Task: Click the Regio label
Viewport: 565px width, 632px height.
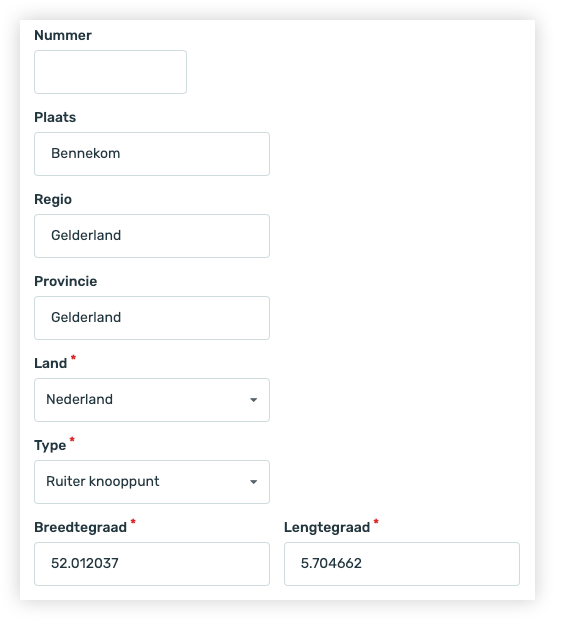Action: coord(53,200)
